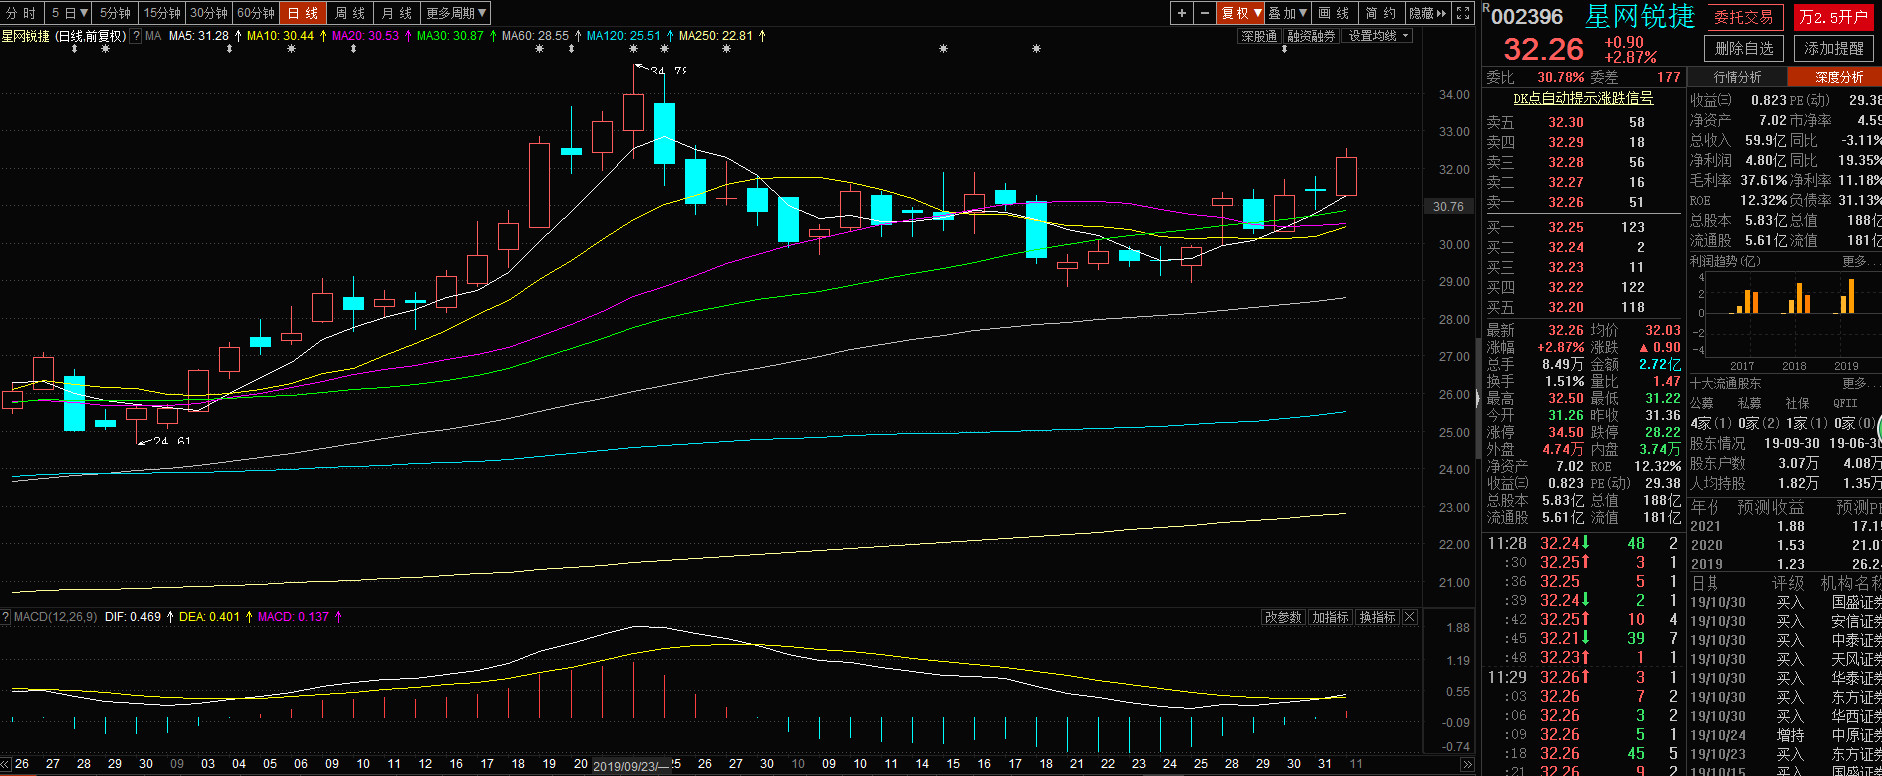Click the MA5 upward arrow indicator

238,36
